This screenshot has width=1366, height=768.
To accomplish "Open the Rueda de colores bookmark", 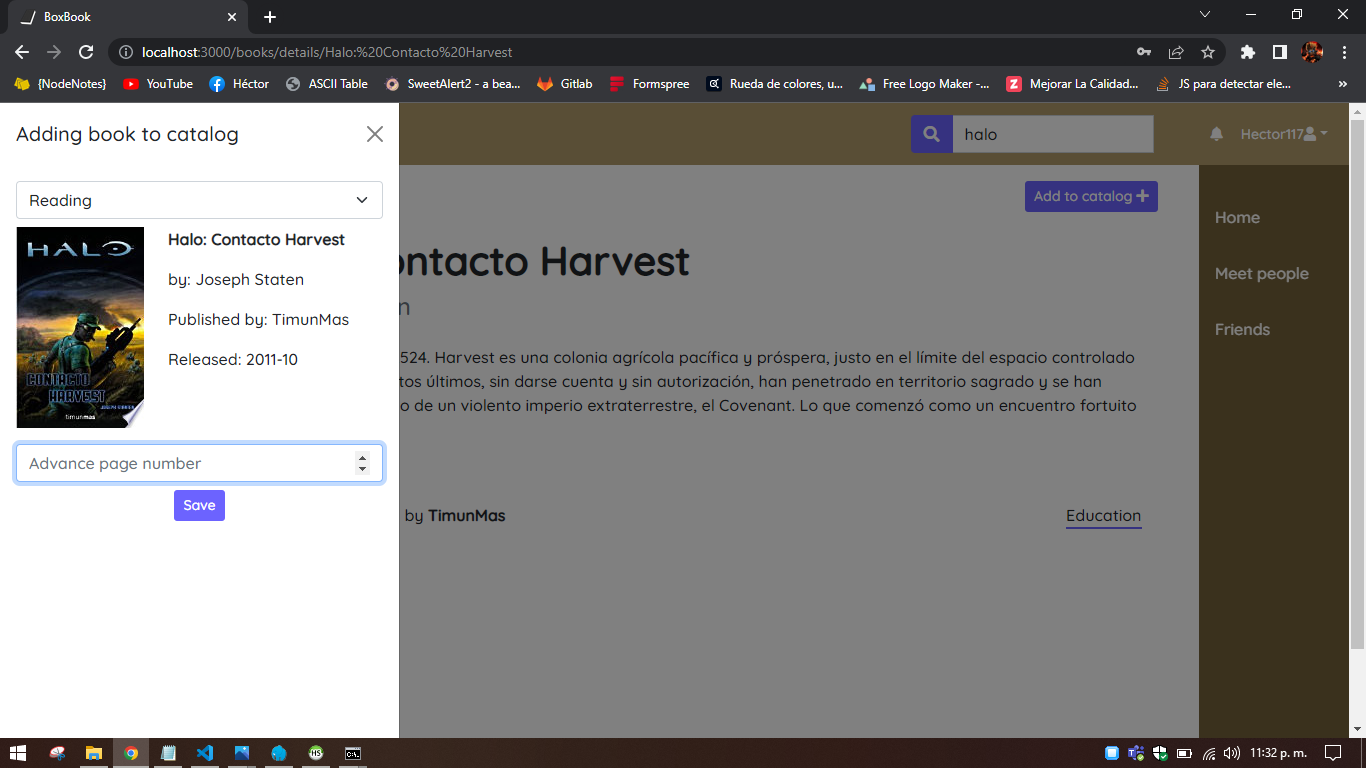I will 775,84.
